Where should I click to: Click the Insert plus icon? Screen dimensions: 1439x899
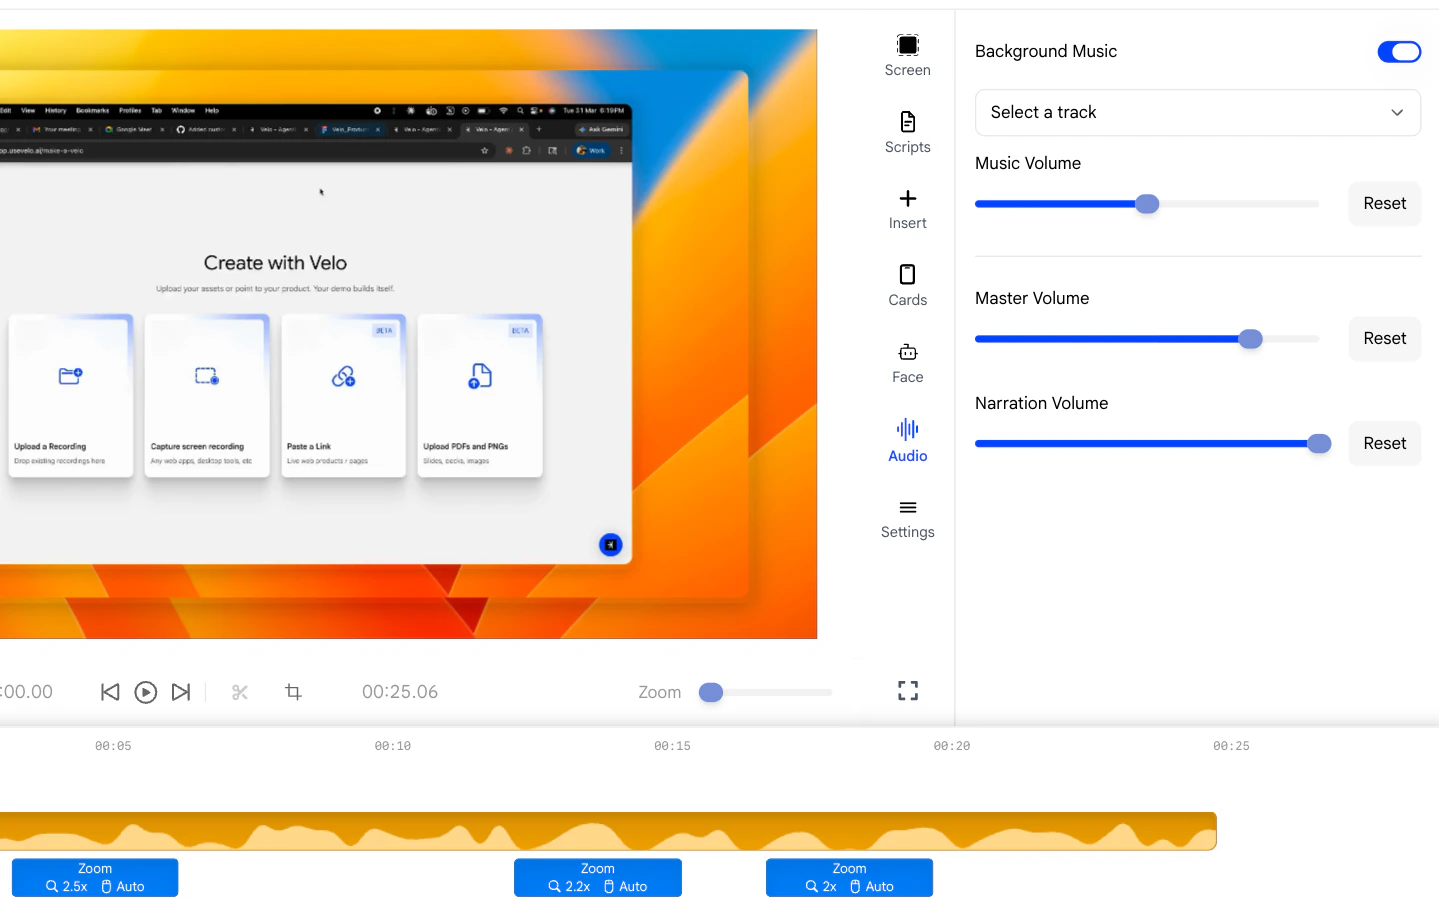pyautogui.click(x=907, y=199)
